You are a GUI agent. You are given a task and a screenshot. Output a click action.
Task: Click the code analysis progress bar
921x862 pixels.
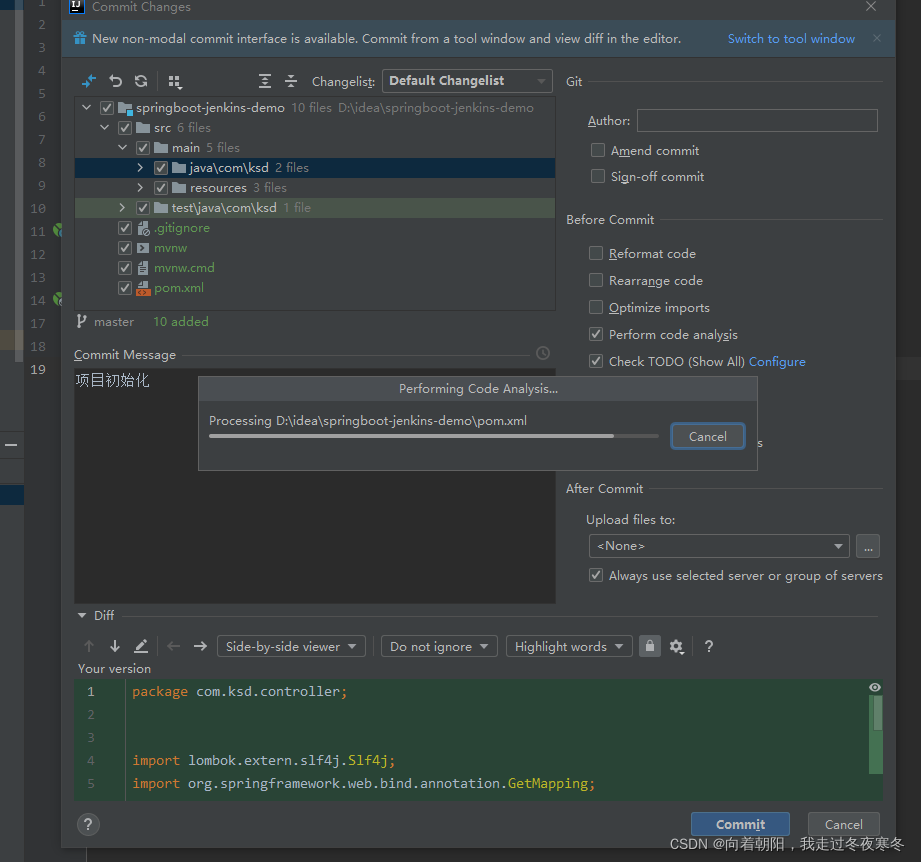point(433,436)
